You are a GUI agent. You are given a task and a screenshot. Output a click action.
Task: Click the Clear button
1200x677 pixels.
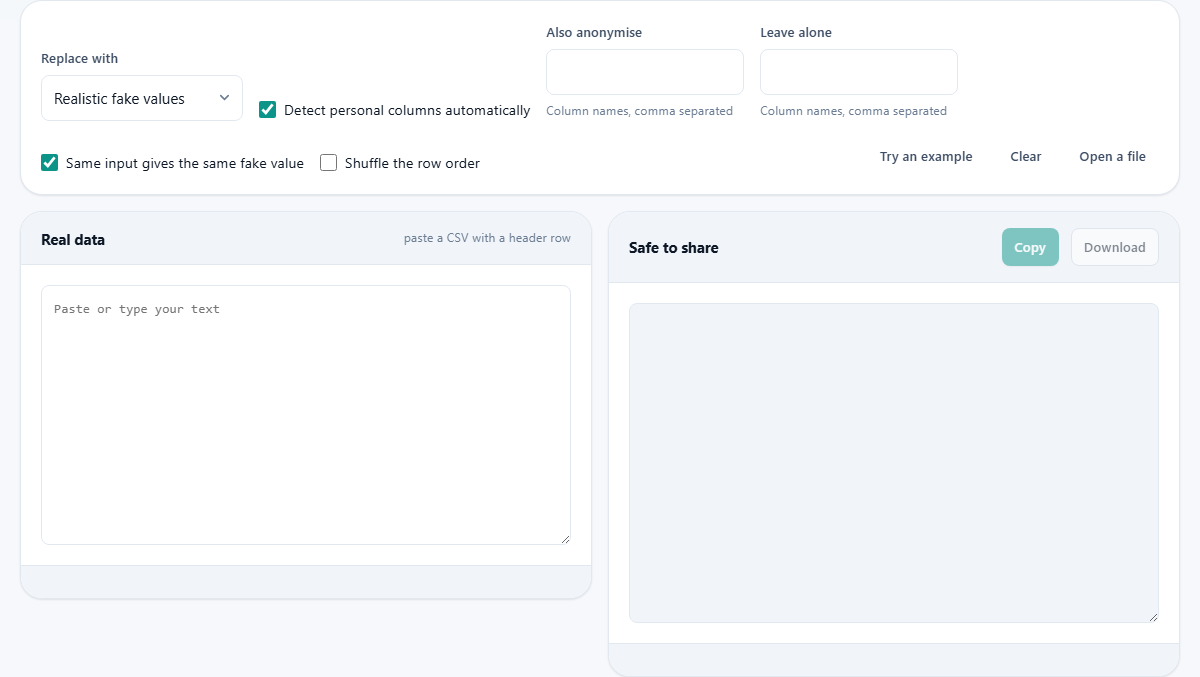pos(1026,156)
